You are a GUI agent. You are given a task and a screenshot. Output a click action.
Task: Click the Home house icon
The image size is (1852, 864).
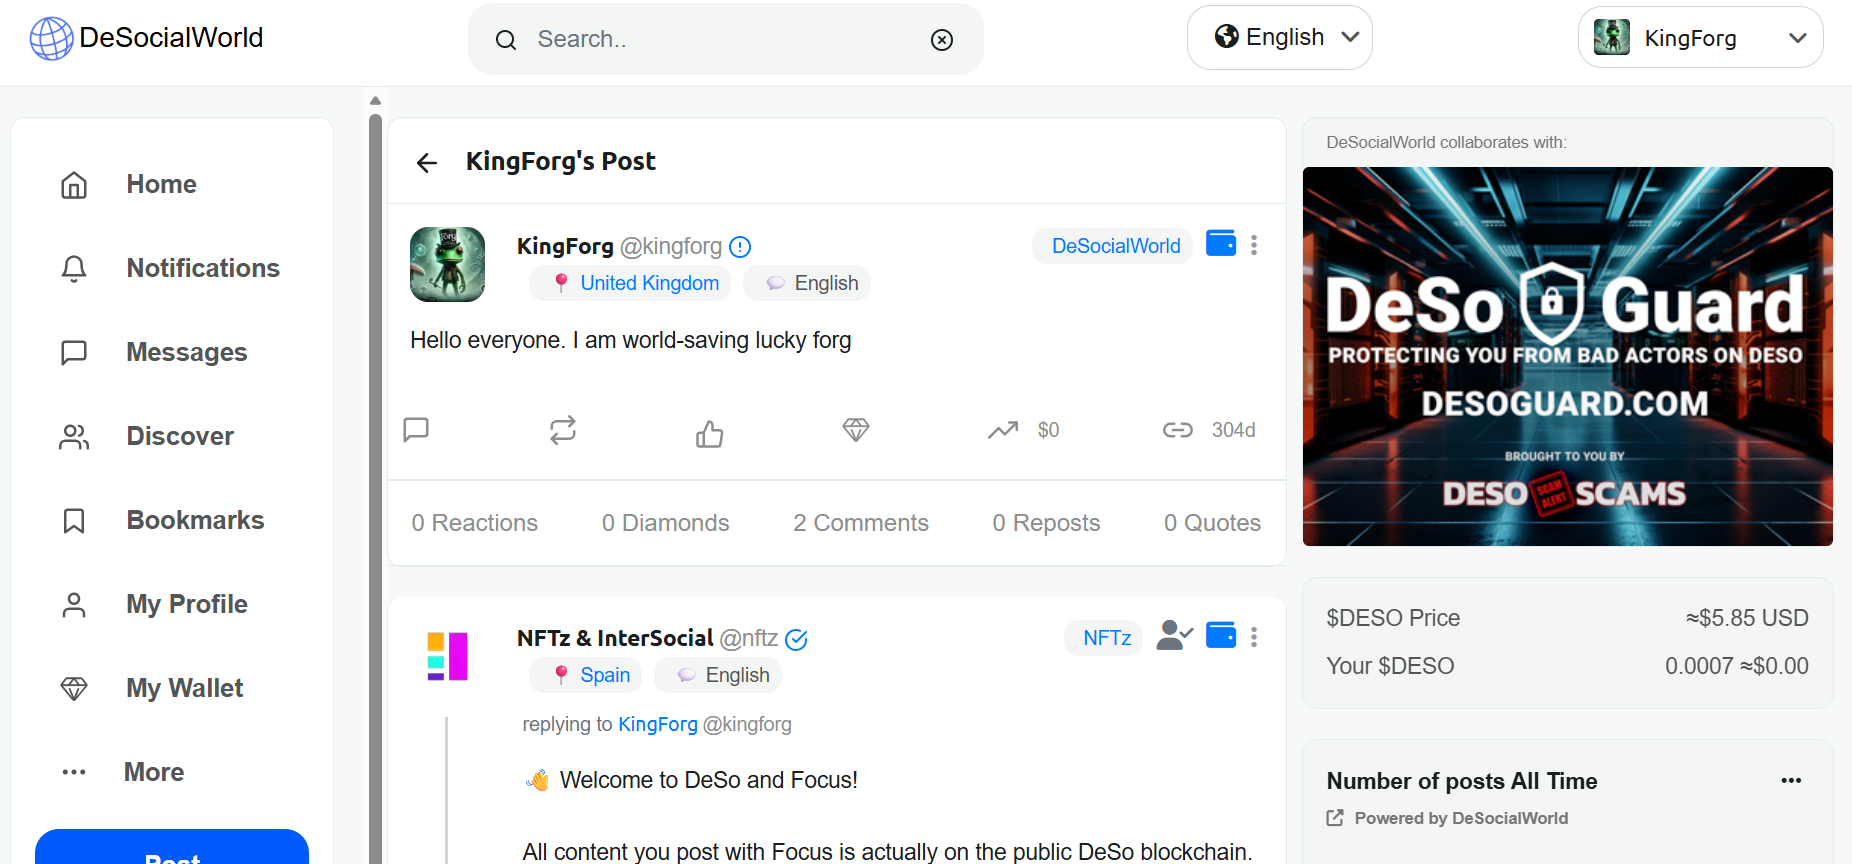(74, 184)
